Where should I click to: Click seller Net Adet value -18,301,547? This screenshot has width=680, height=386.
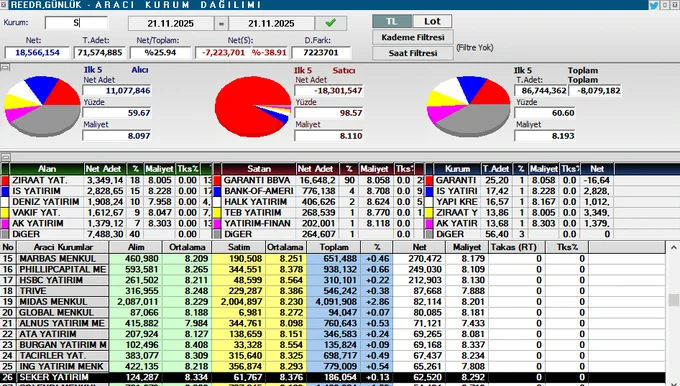pos(329,91)
